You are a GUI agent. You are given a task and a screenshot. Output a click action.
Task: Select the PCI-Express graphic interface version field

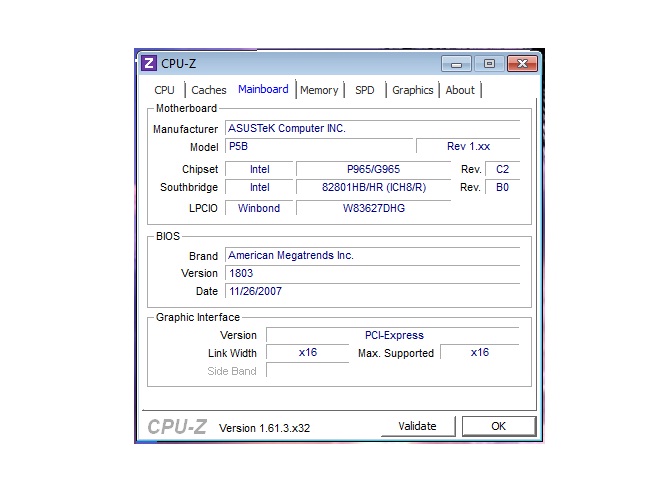click(x=393, y=335)
